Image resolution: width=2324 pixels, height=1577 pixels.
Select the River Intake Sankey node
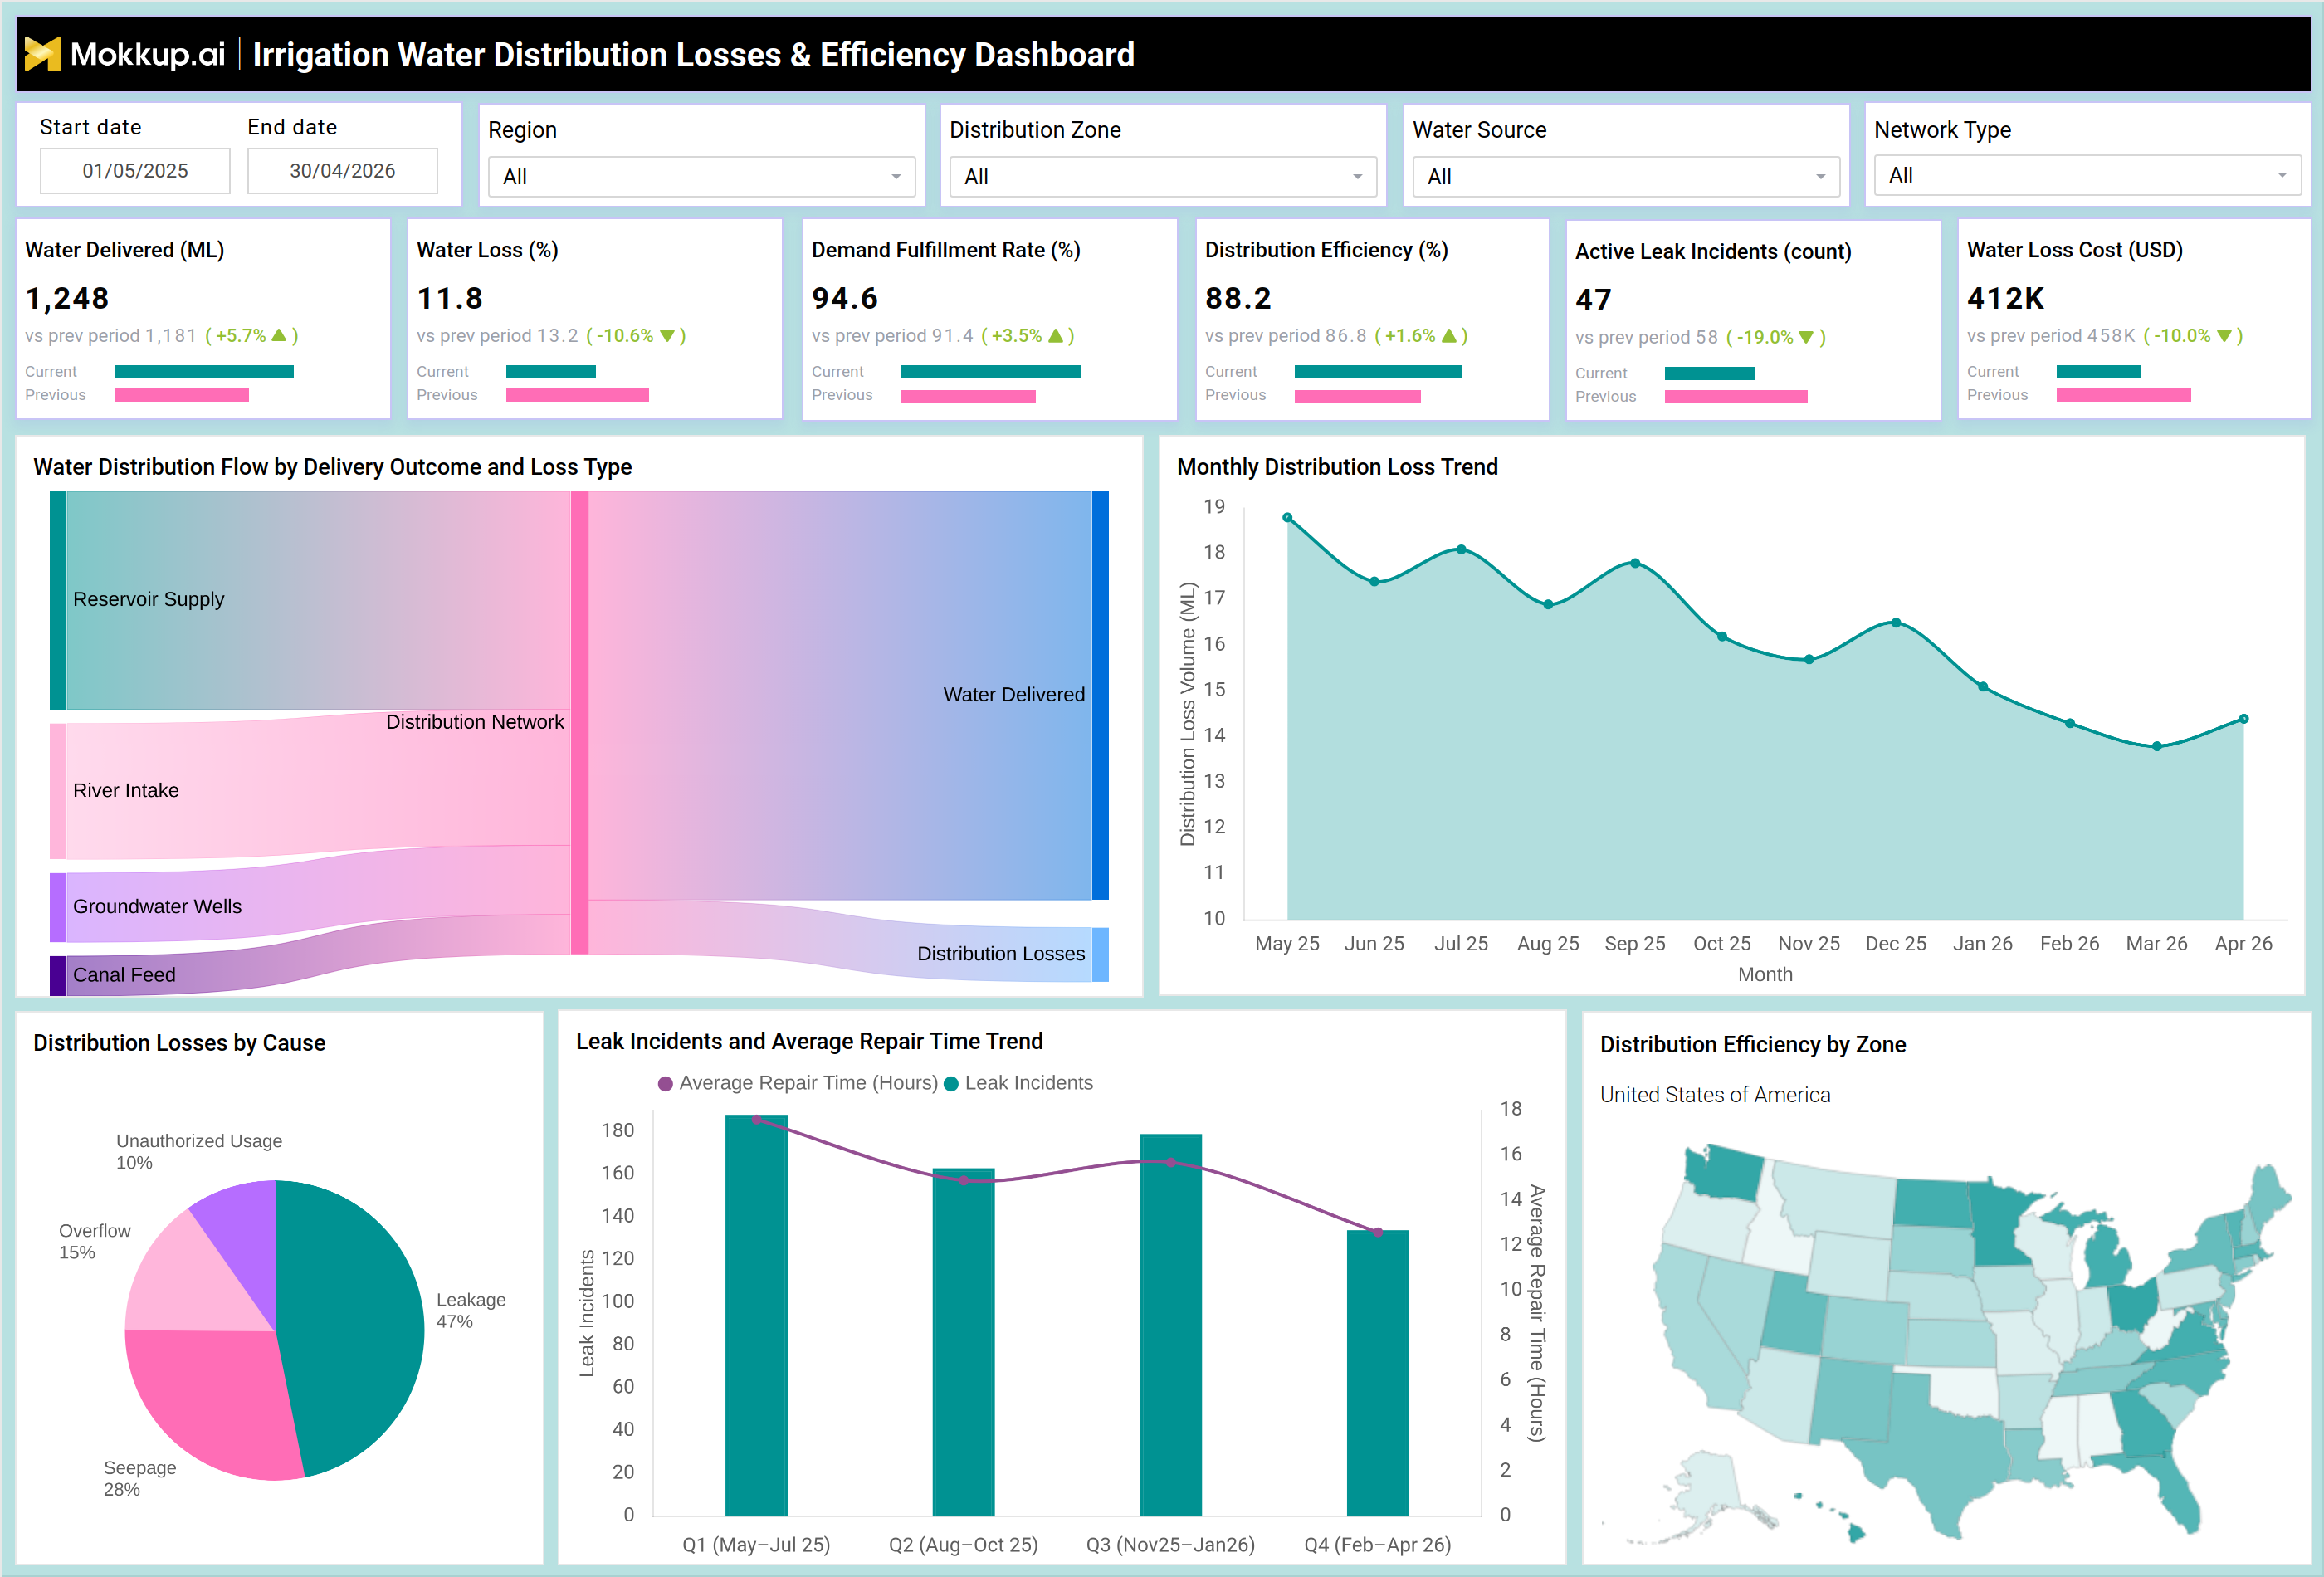[58, 791]
